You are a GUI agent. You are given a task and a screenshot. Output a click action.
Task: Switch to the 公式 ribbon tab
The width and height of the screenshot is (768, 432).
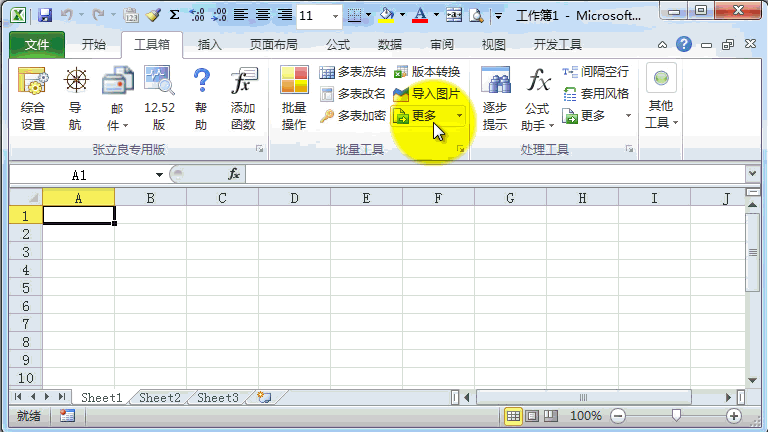(337, 45)
